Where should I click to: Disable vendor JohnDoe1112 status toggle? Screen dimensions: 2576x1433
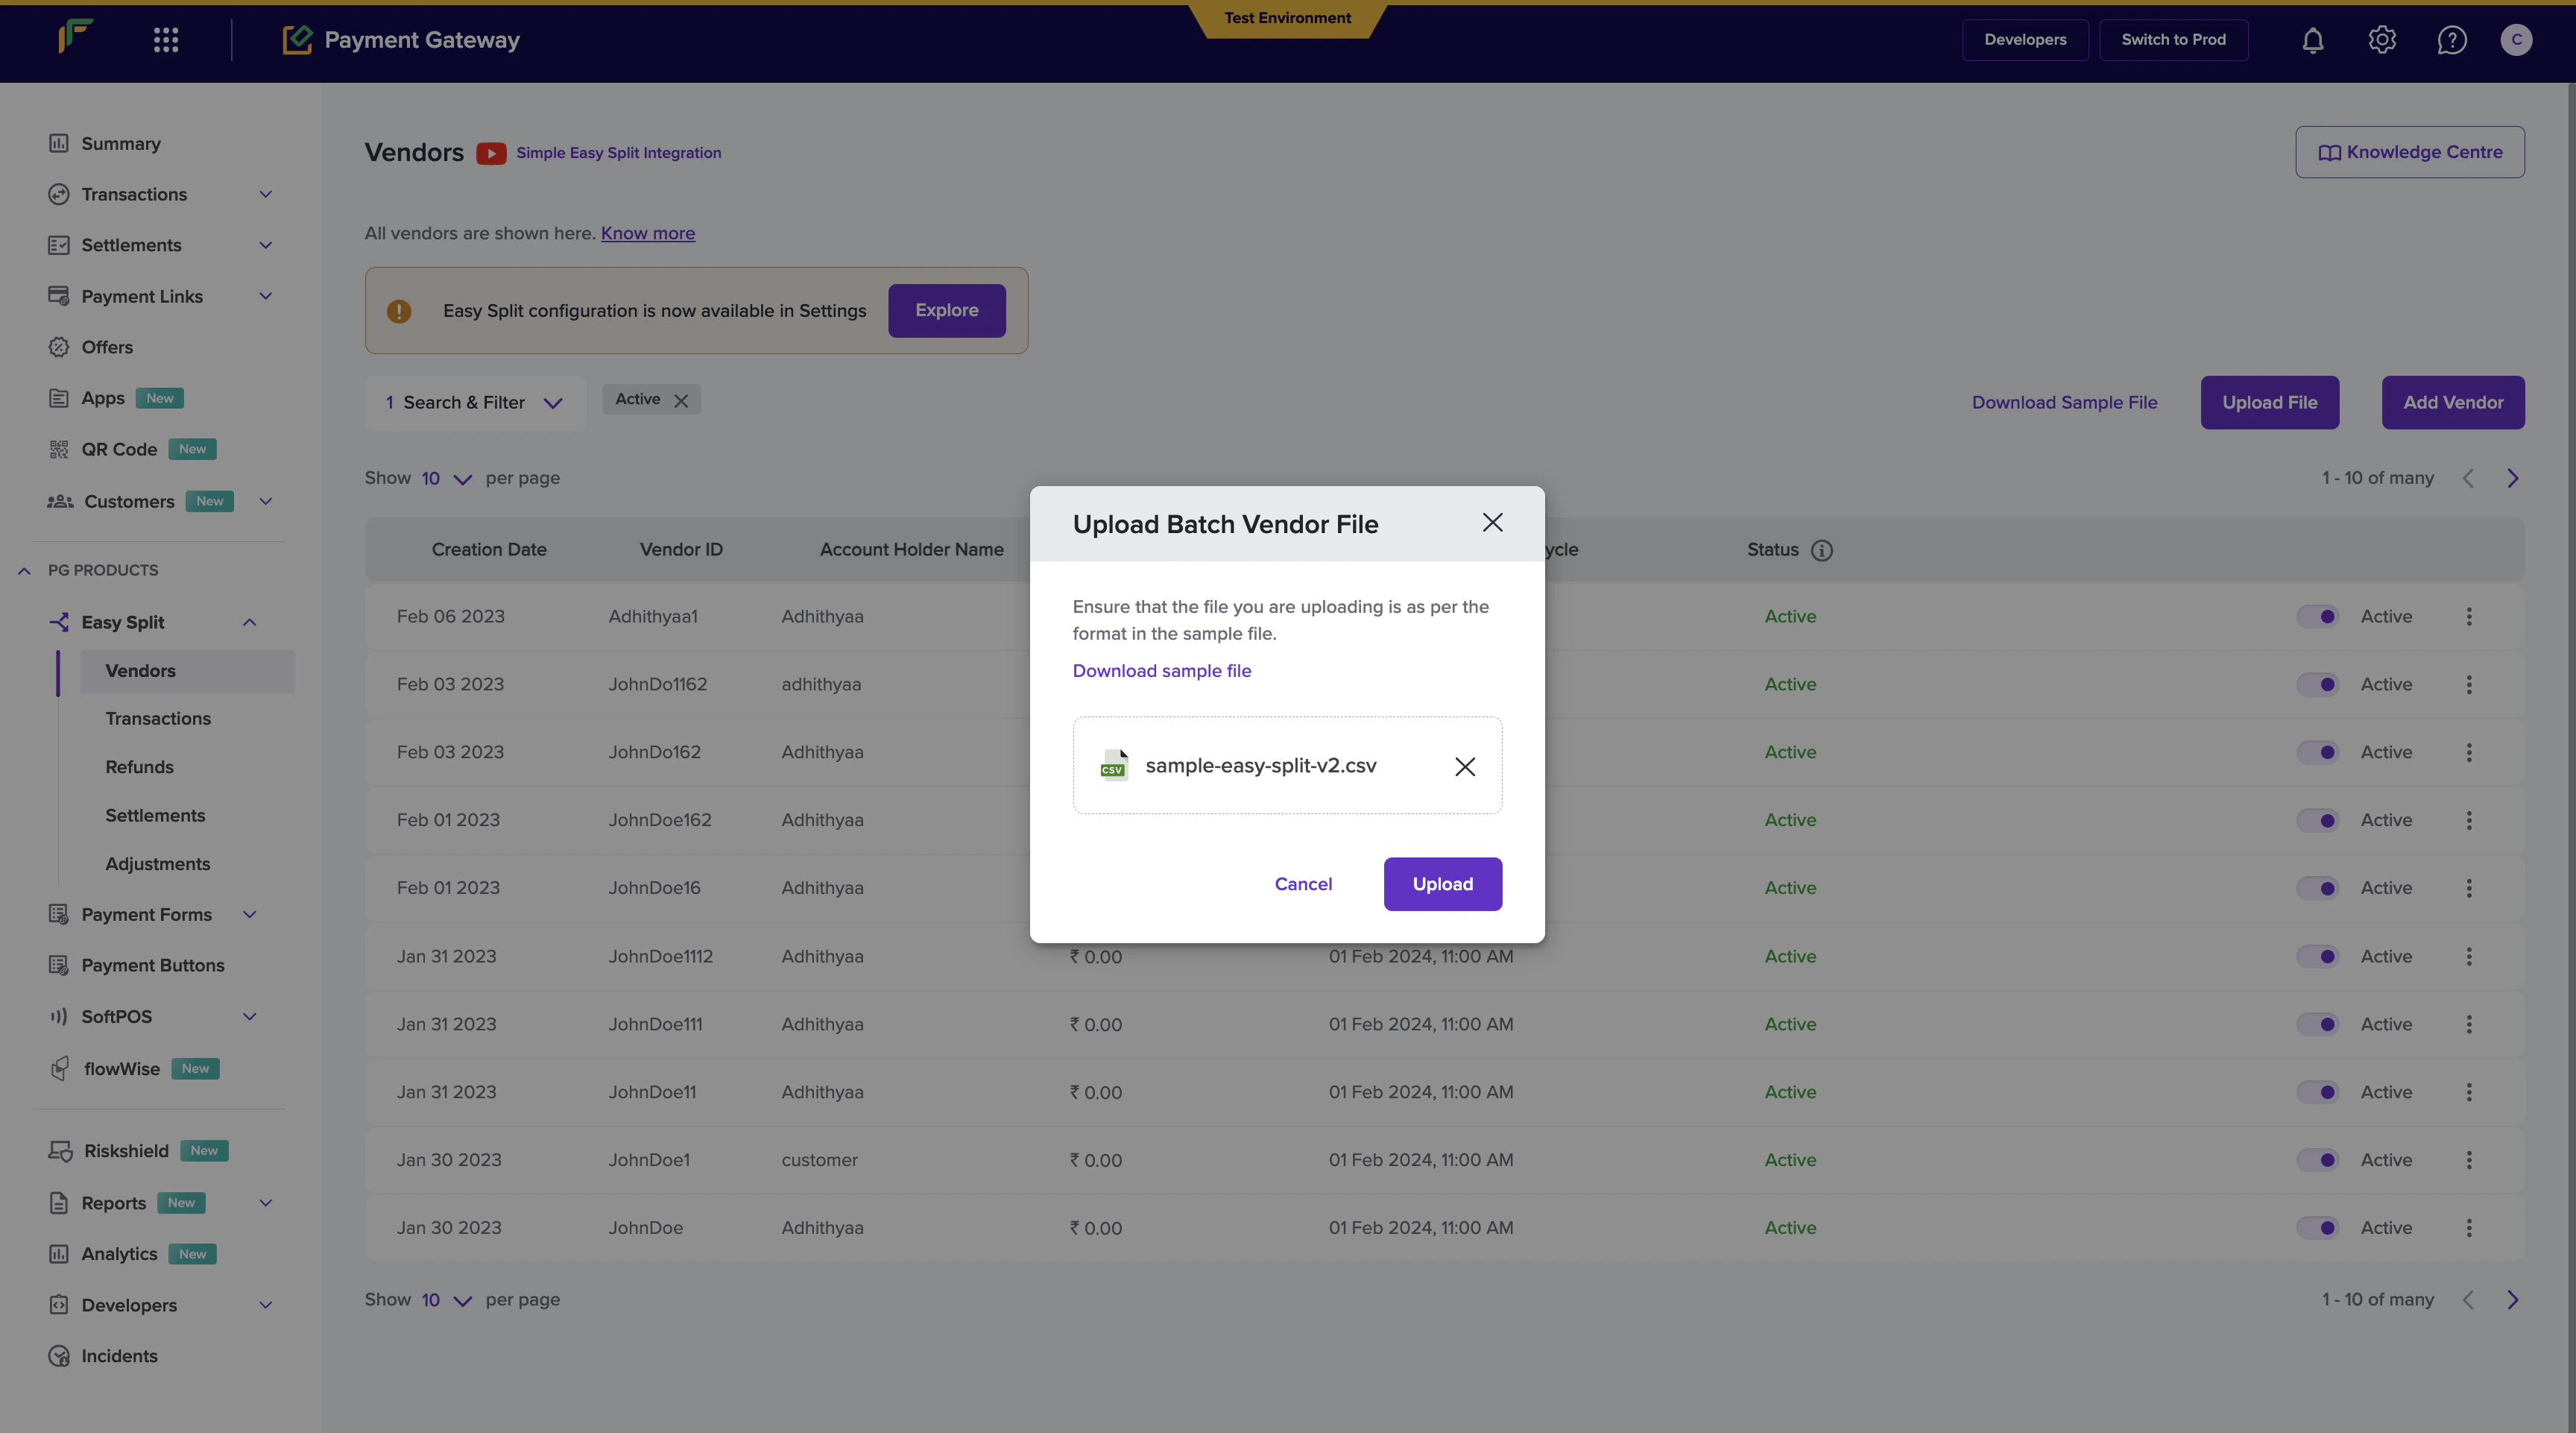[2317, 957]
